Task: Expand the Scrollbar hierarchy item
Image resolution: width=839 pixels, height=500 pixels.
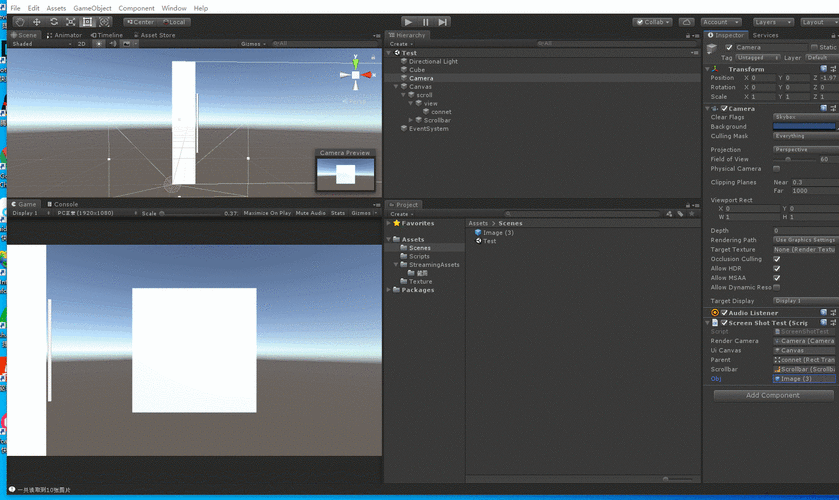Action: (x=412, y=120)
